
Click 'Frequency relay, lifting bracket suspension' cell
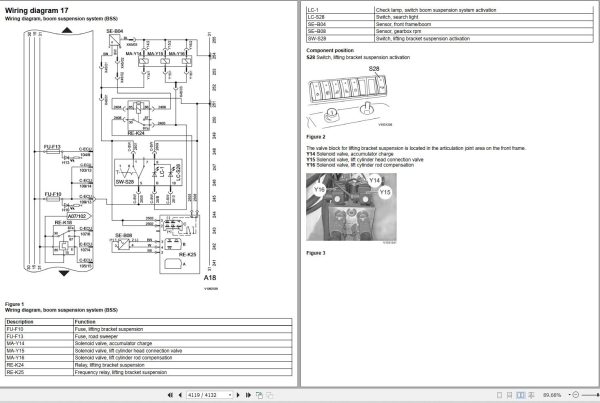183,372
